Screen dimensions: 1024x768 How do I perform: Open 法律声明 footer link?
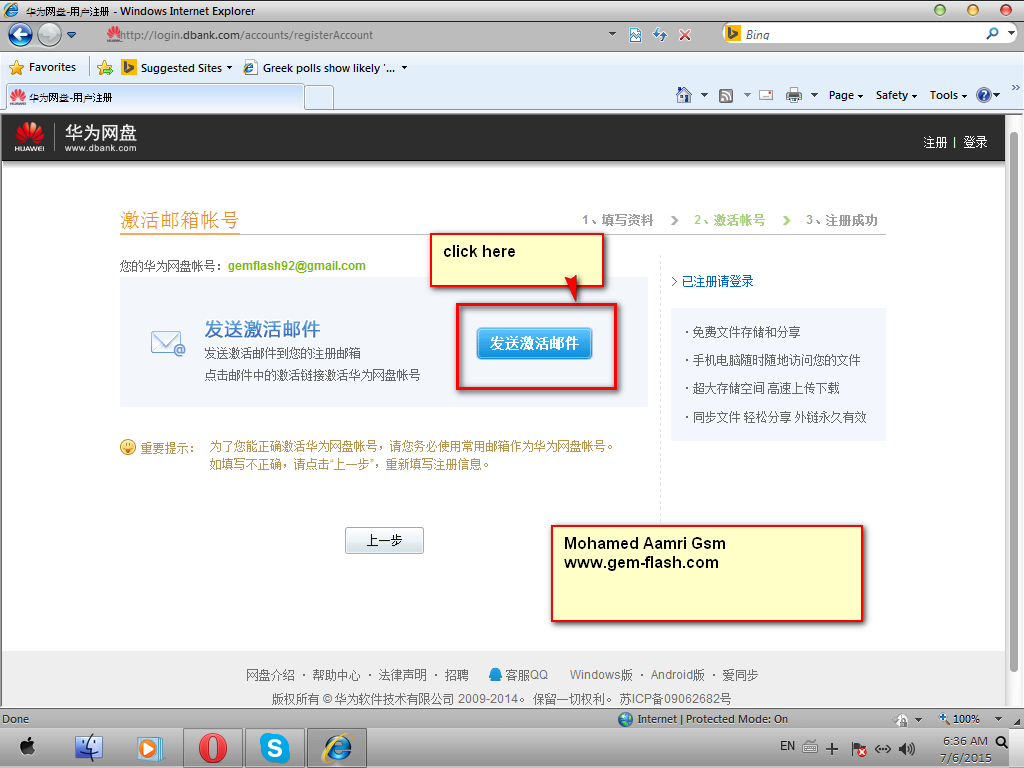click(402, 675)
